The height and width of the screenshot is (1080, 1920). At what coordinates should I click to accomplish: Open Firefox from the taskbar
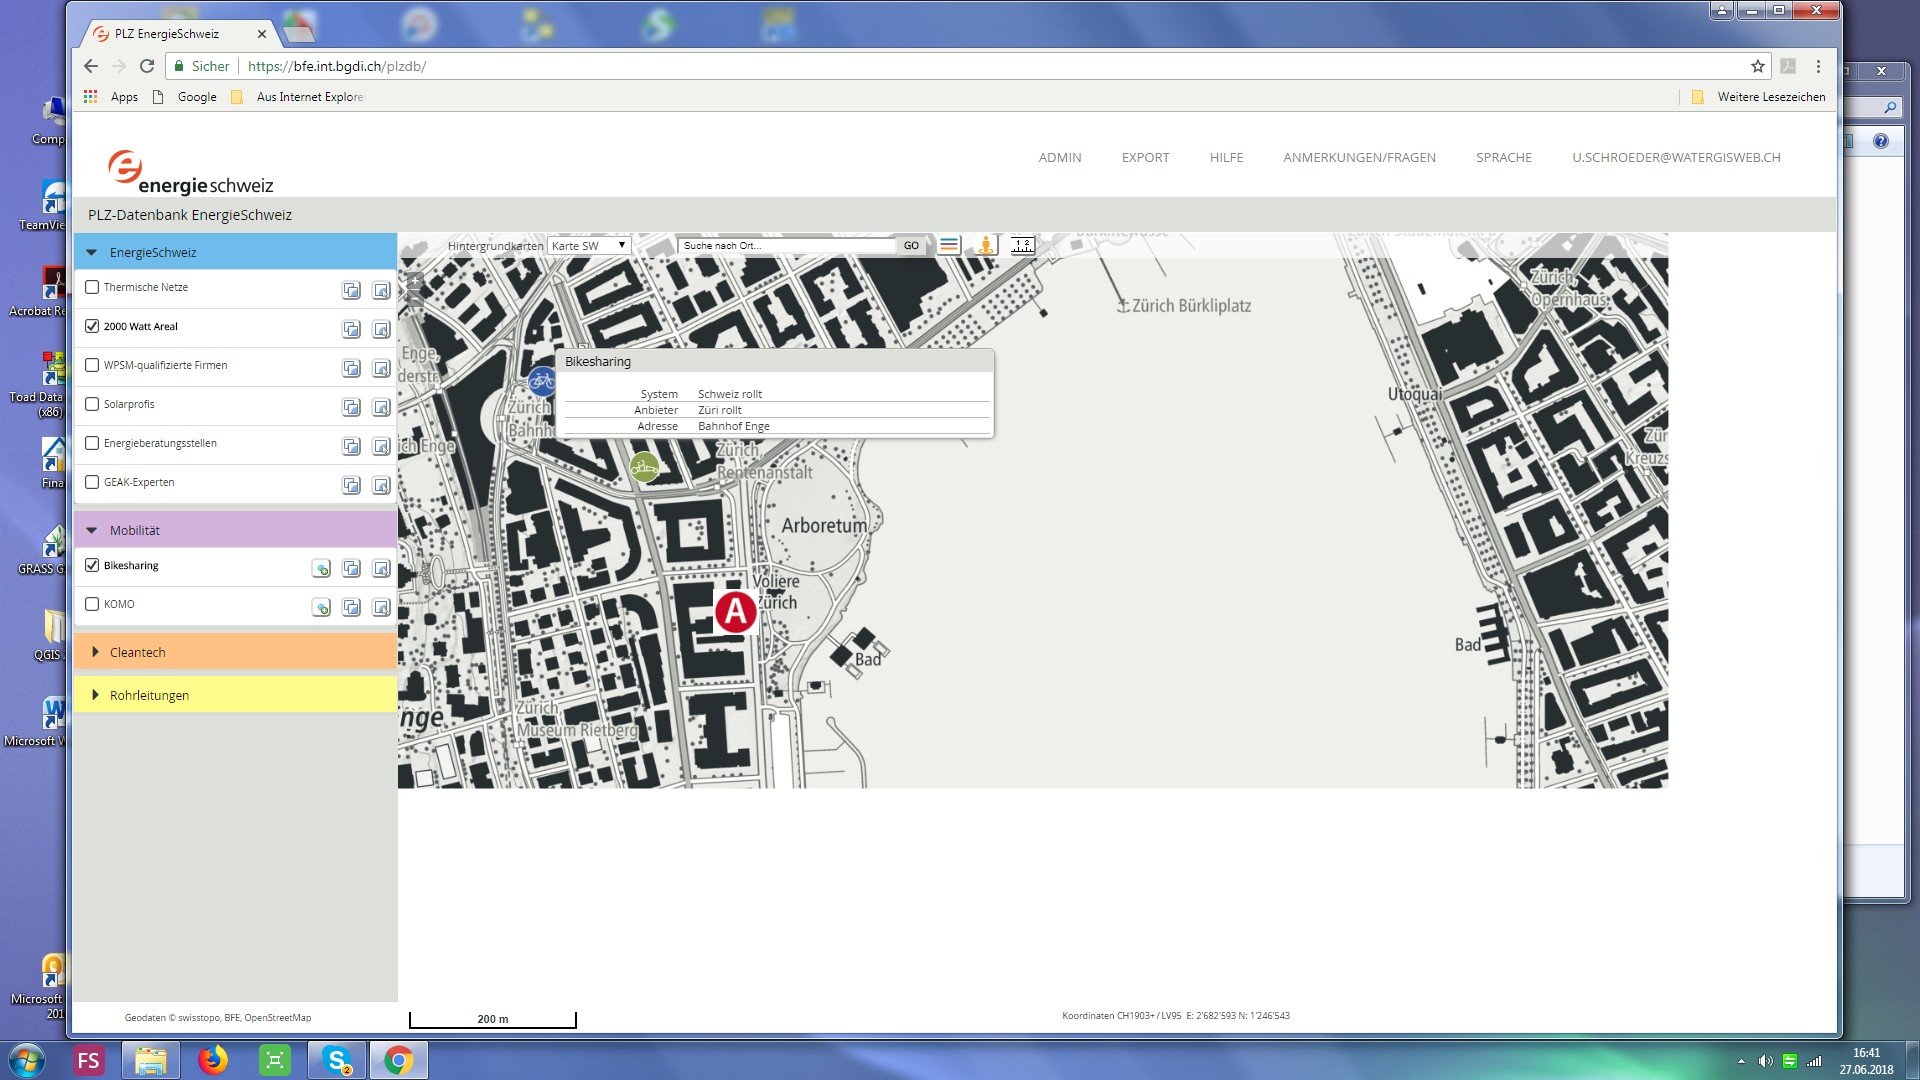[212, 1060]
